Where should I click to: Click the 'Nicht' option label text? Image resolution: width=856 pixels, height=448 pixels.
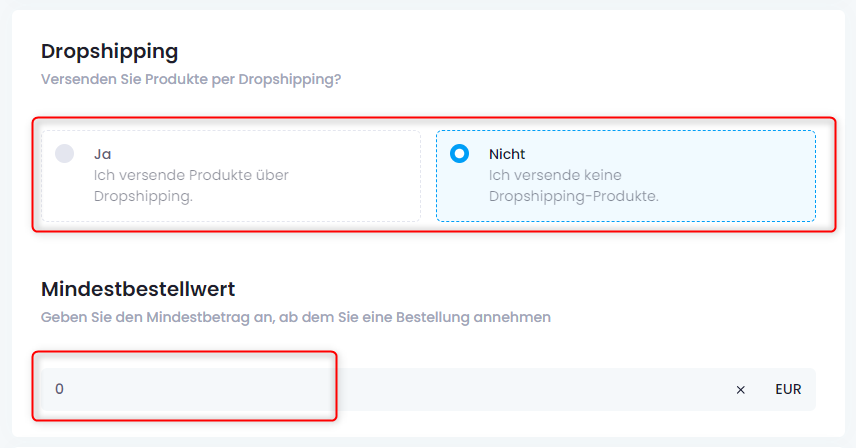507,154
